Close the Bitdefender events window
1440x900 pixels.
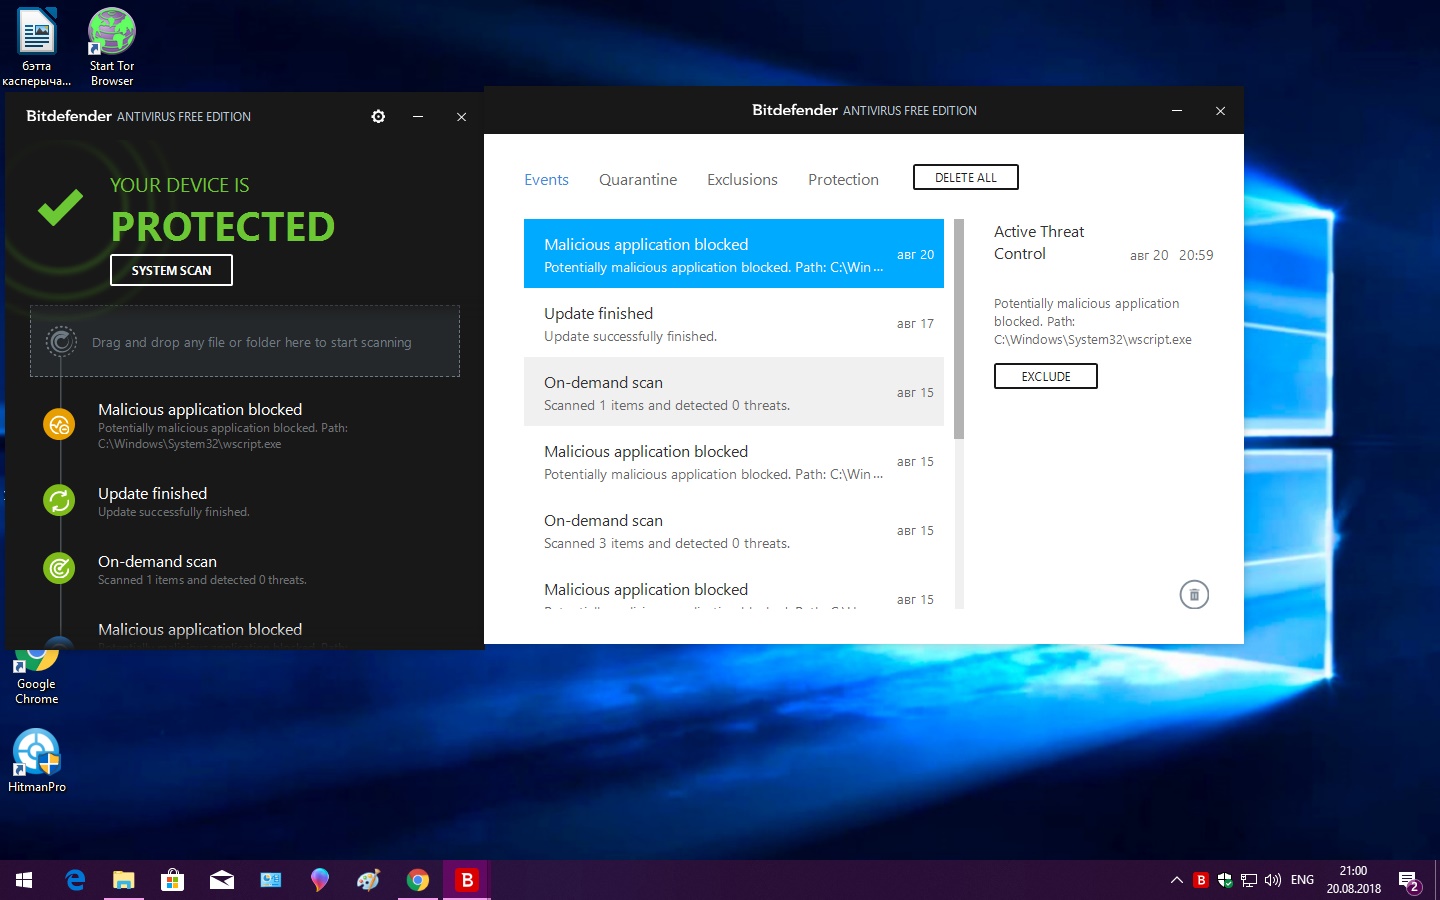pyautogui.click(x=1220, y=111)
